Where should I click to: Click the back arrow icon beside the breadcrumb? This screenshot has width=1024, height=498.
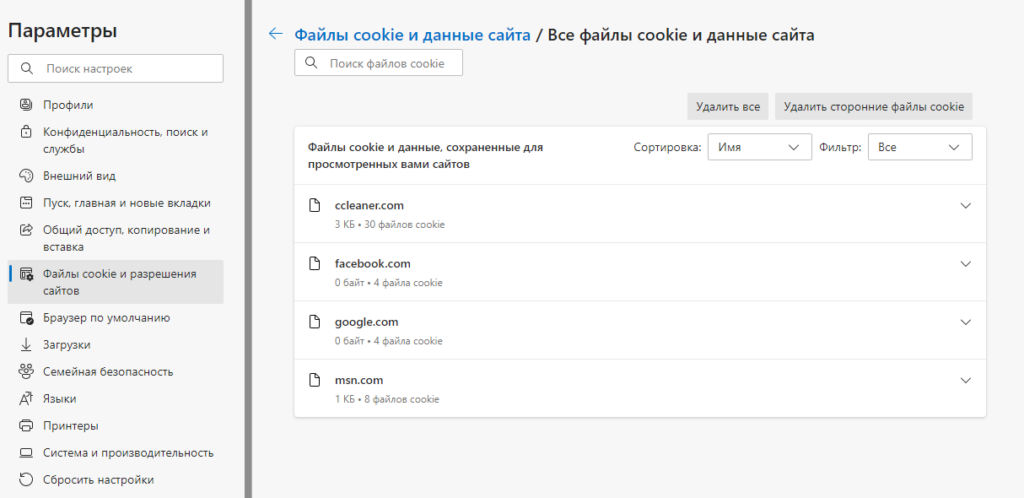[x=275, y=34]
